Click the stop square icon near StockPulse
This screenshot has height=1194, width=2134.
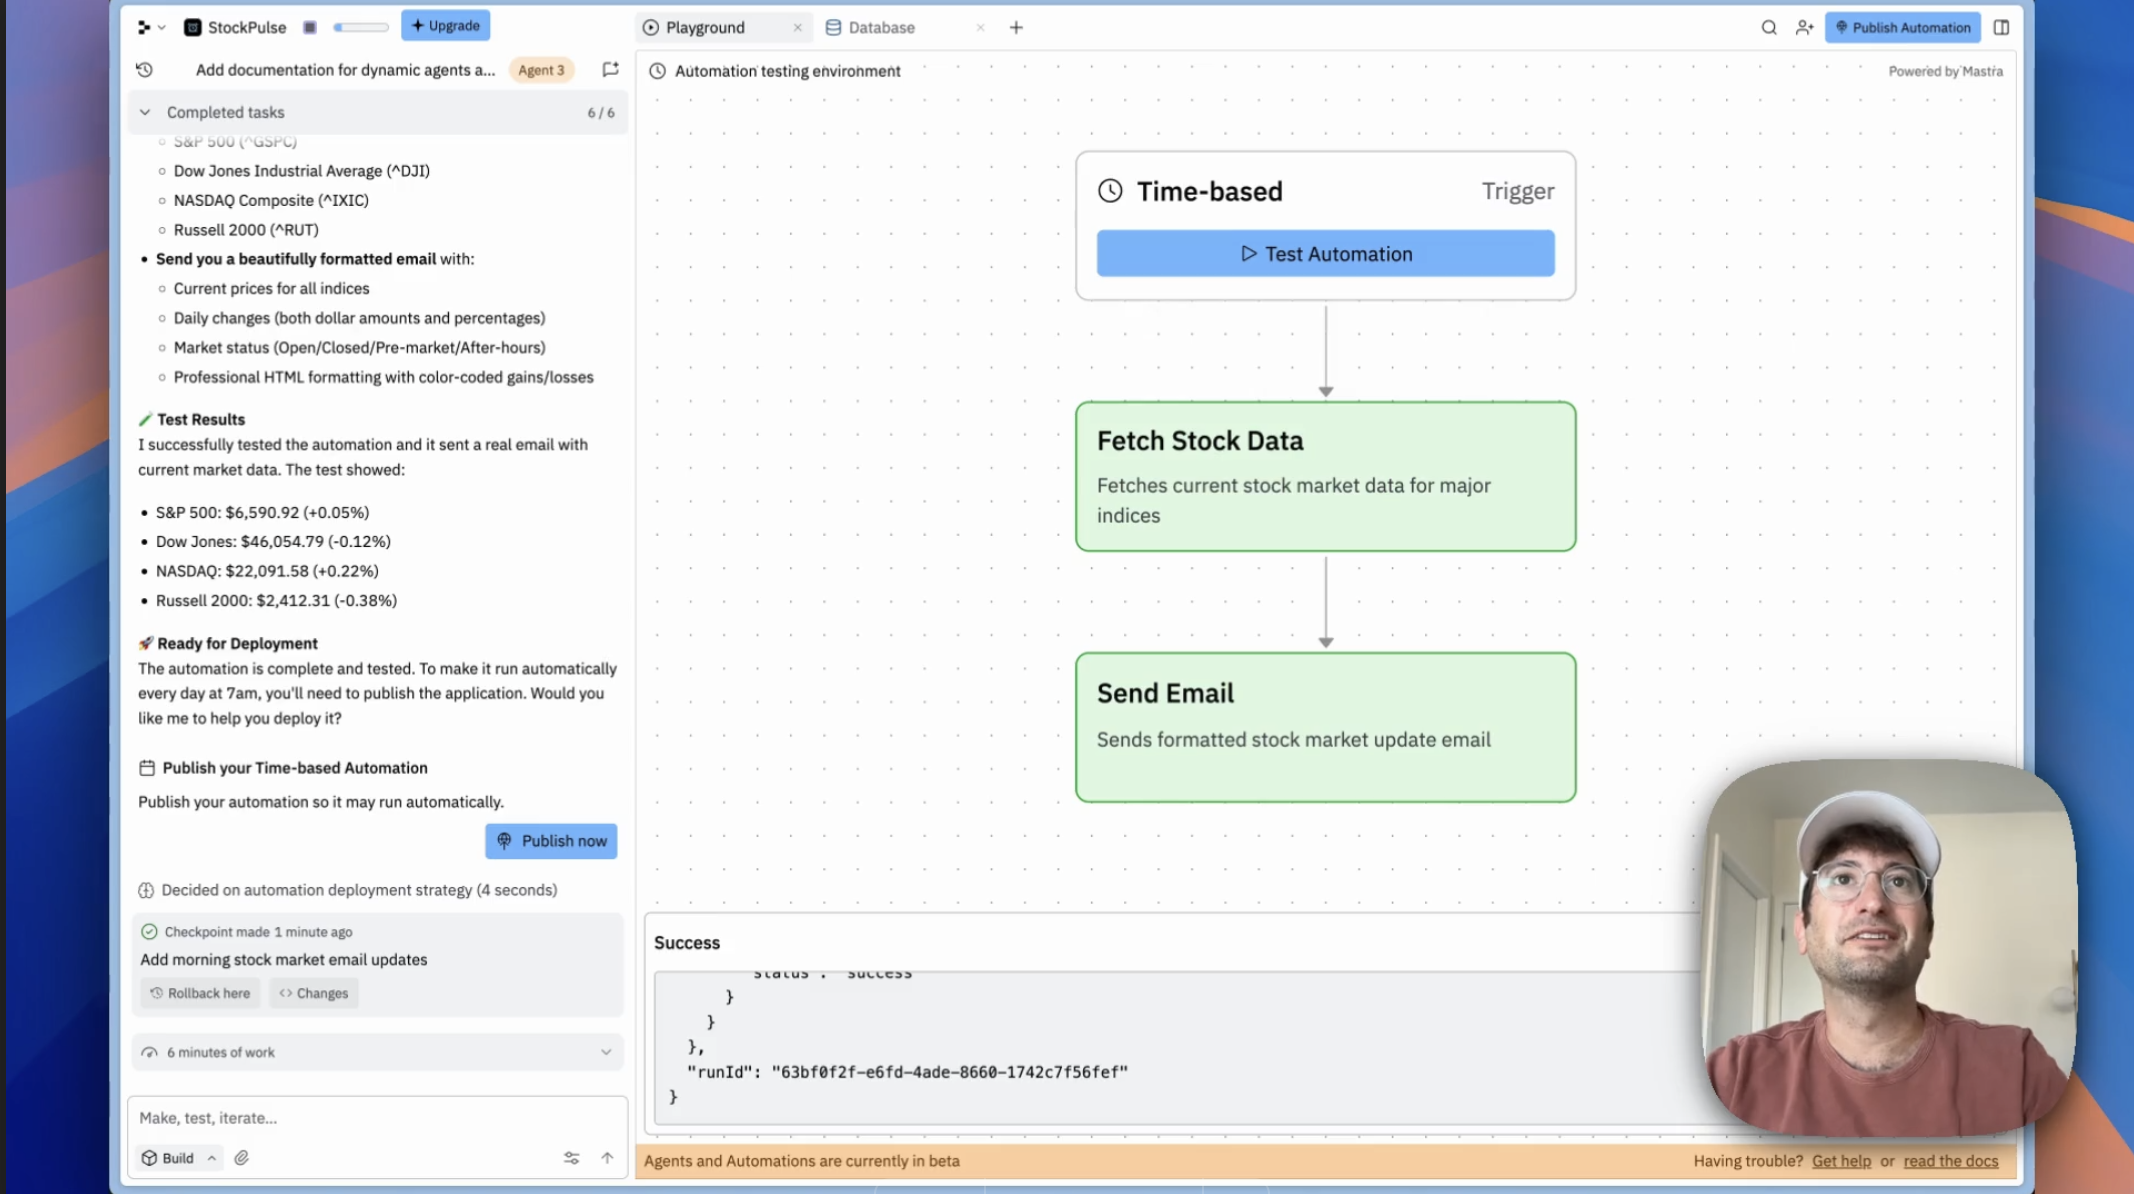[310, 27]
